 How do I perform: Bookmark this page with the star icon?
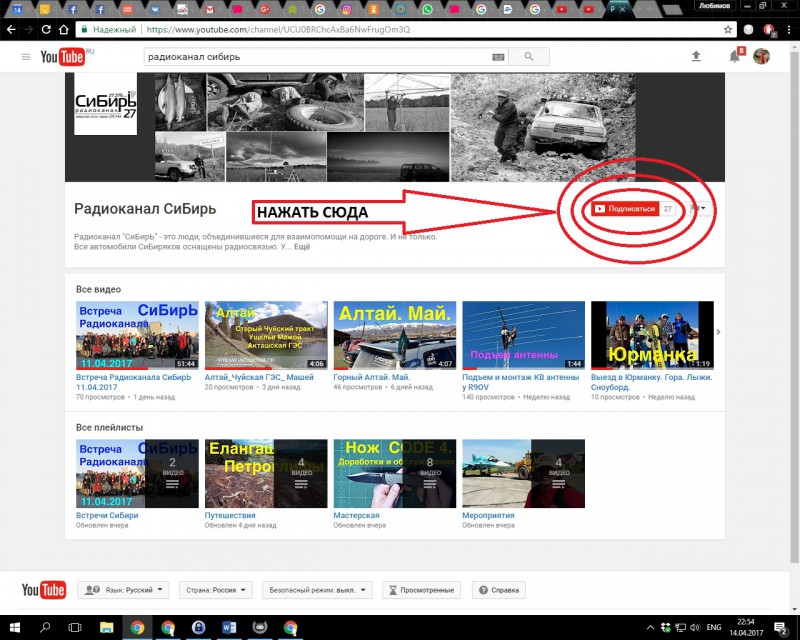(728, 30)
